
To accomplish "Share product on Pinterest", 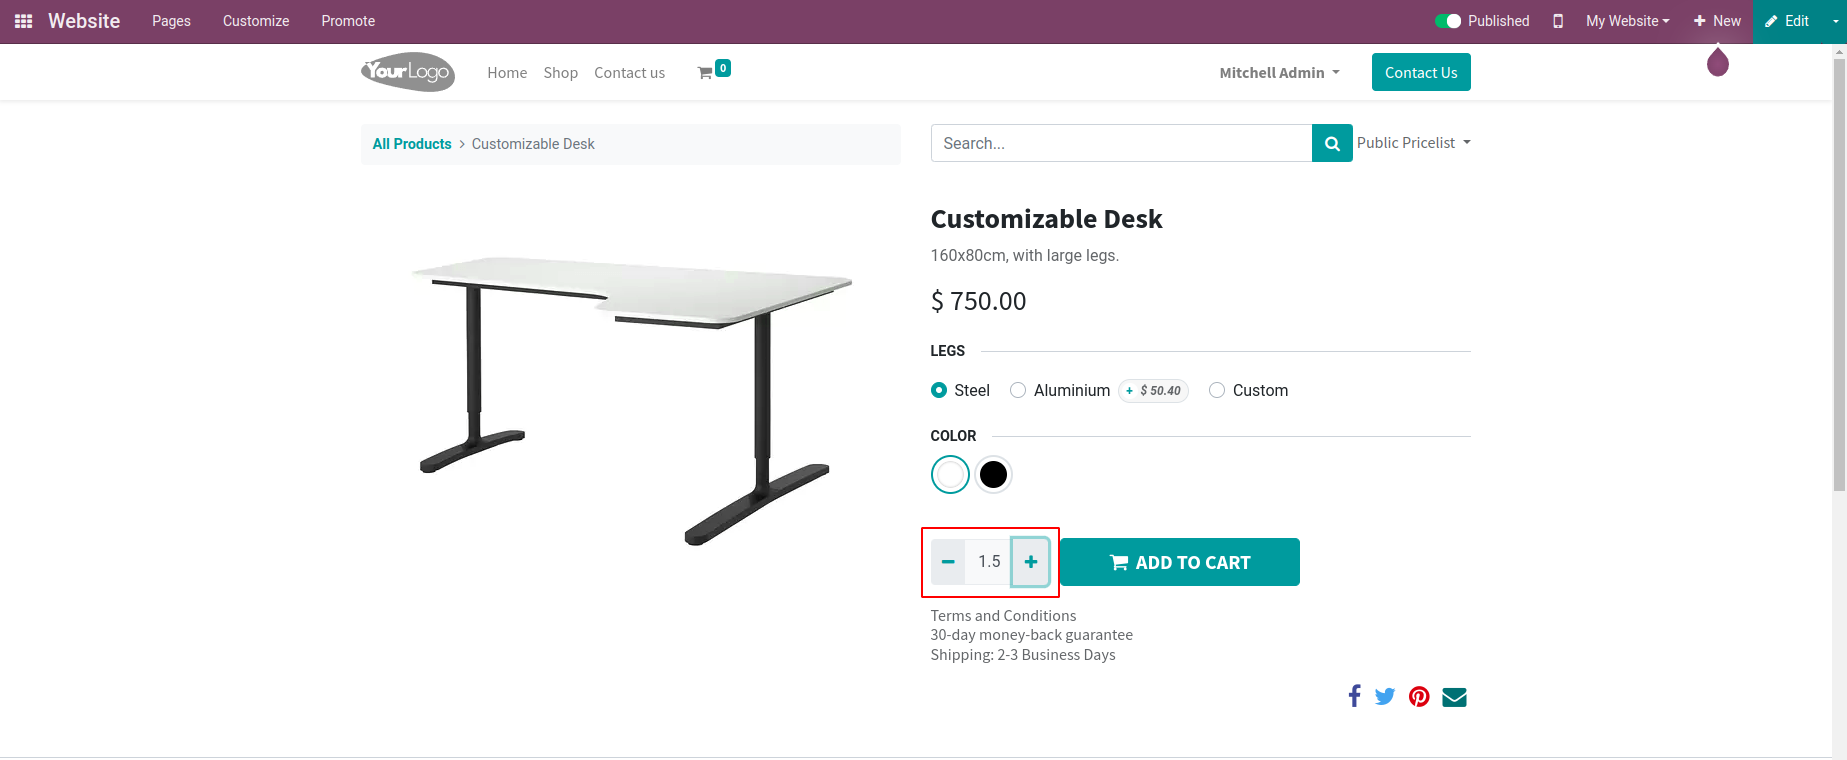I will click(1419, 696).
